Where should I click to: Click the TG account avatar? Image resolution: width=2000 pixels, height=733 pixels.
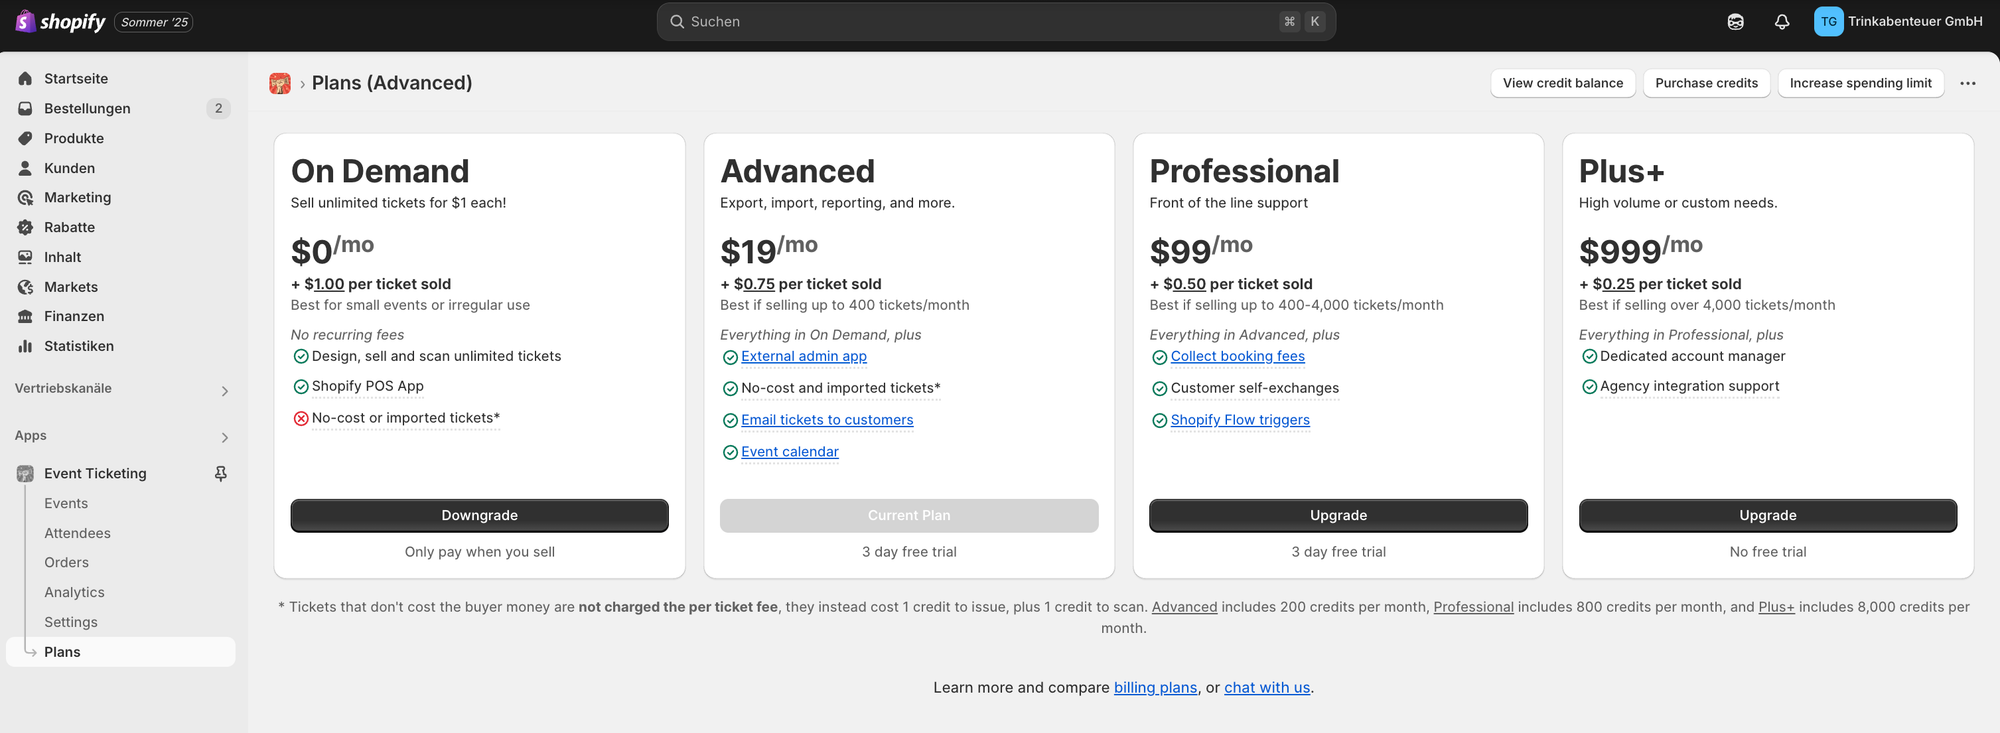click(x=1829, y=21)
